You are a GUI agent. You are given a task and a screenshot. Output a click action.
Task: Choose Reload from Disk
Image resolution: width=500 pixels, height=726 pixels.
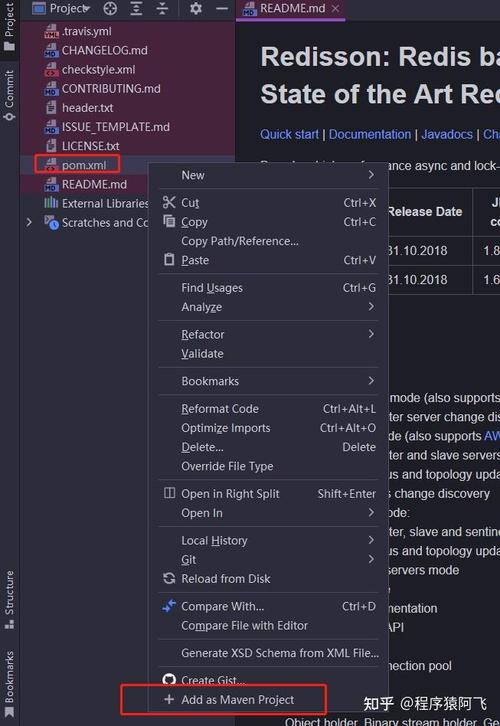(x=269, y=579)
